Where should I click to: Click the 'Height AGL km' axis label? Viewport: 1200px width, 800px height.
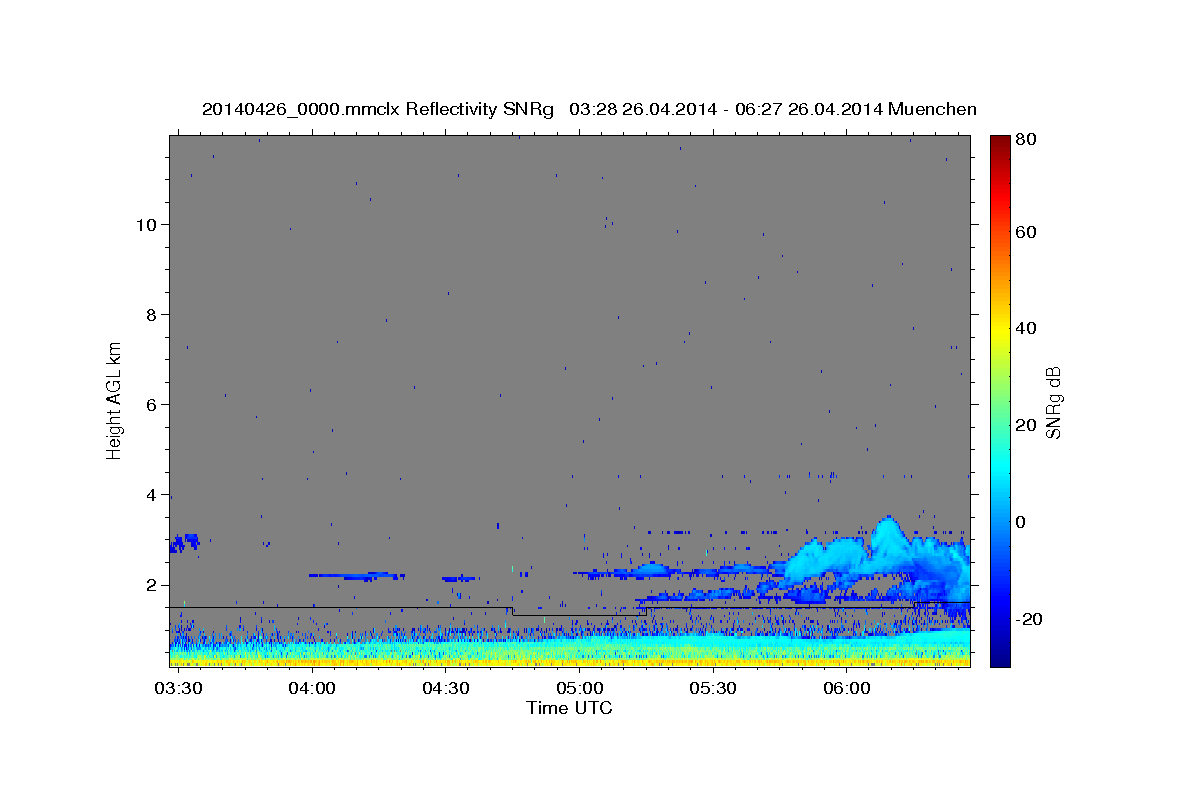click(x=114, y=399)
